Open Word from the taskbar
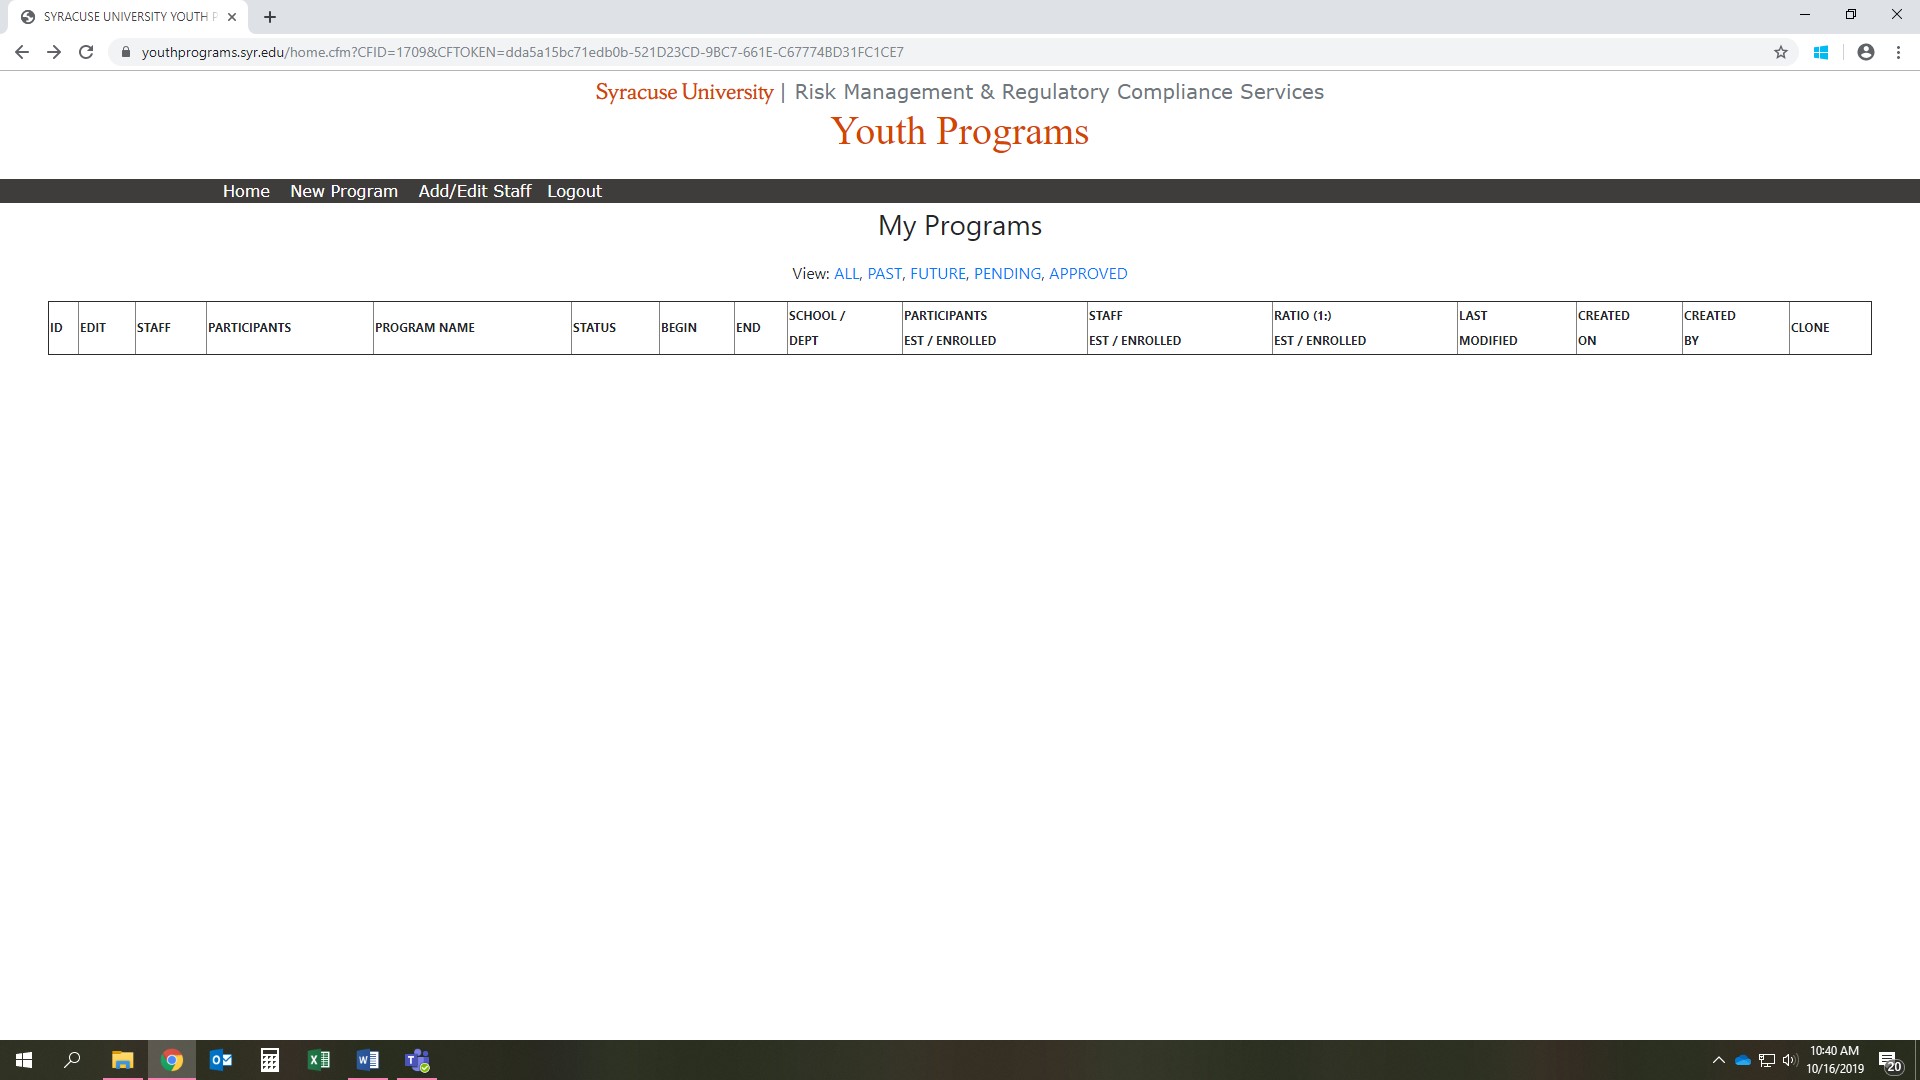 pyautogui.click(x=368, y=1060)
